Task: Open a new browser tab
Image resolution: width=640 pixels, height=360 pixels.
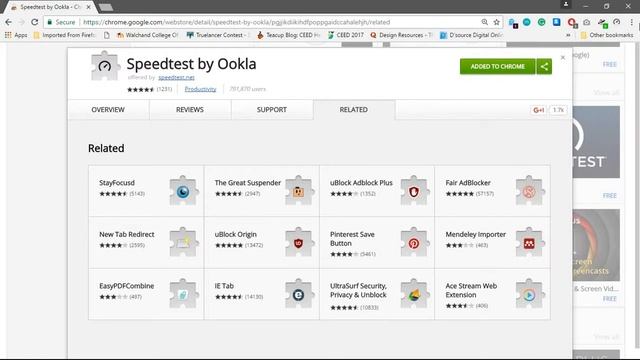Action: tap(106, 7)
